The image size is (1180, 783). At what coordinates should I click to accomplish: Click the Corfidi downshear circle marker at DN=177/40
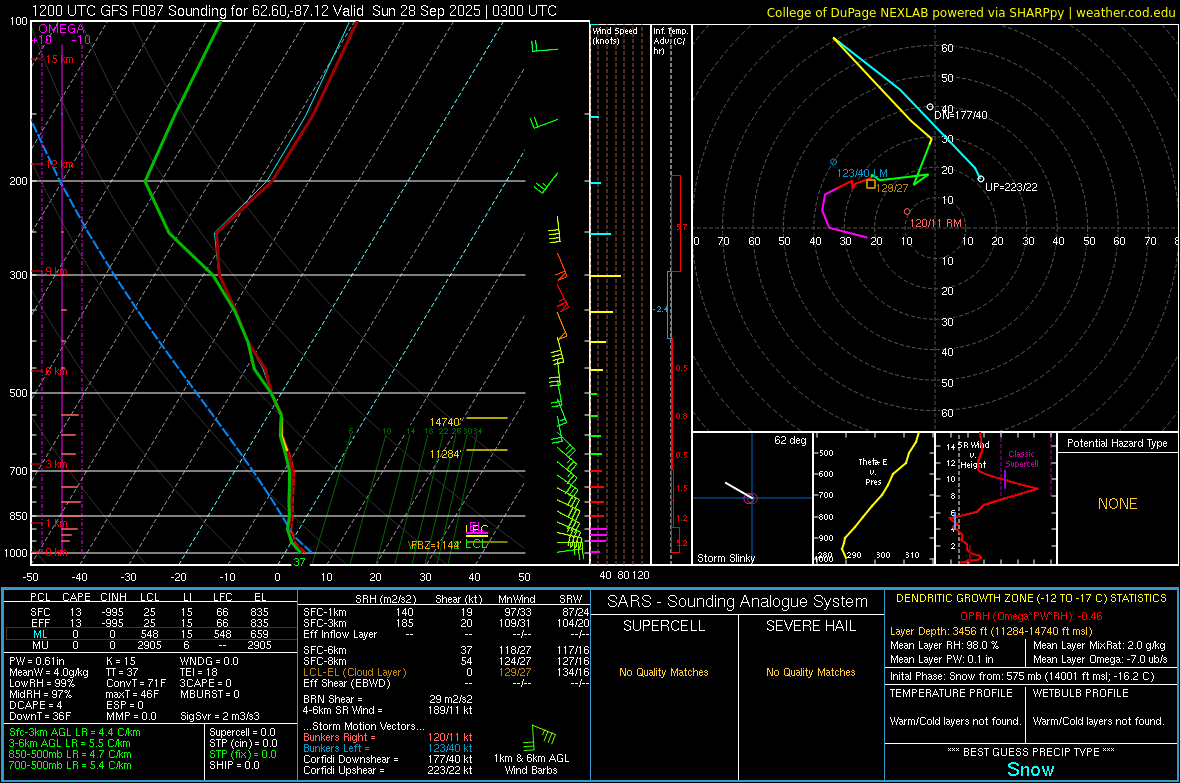(x=930, y=108)
